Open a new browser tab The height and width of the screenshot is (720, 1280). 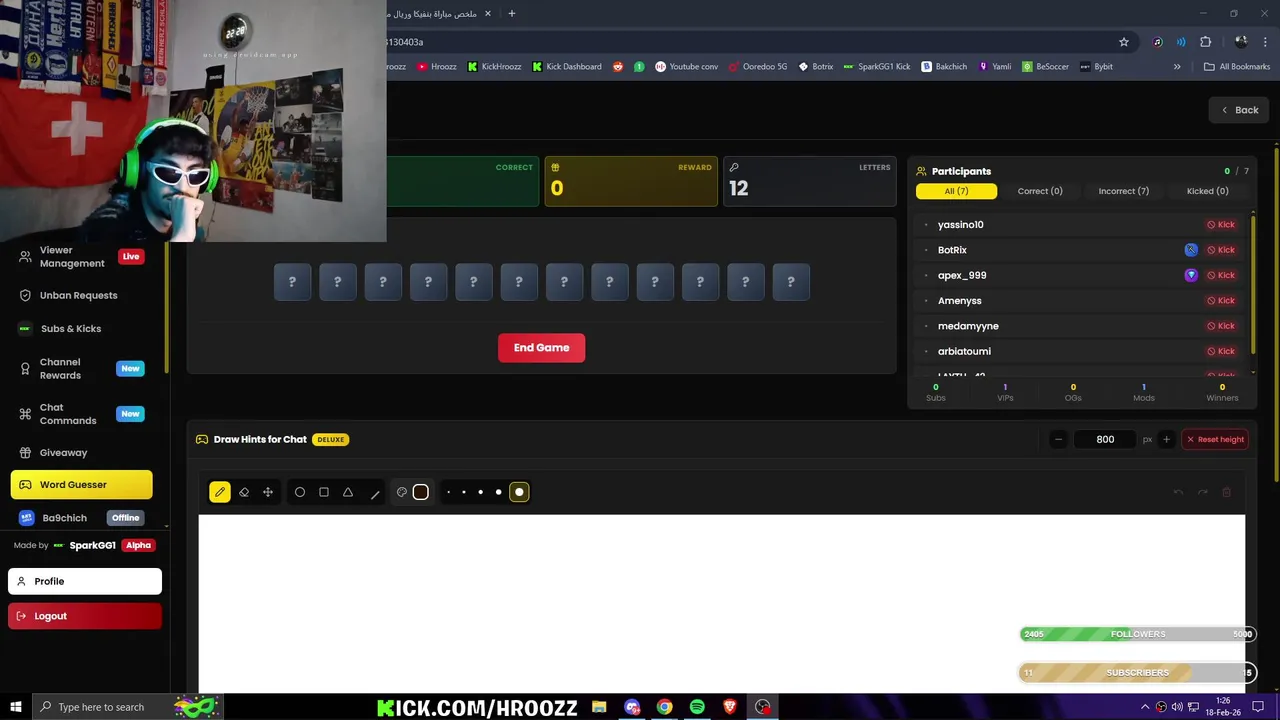pyautogui.click(x=511, y=14)
